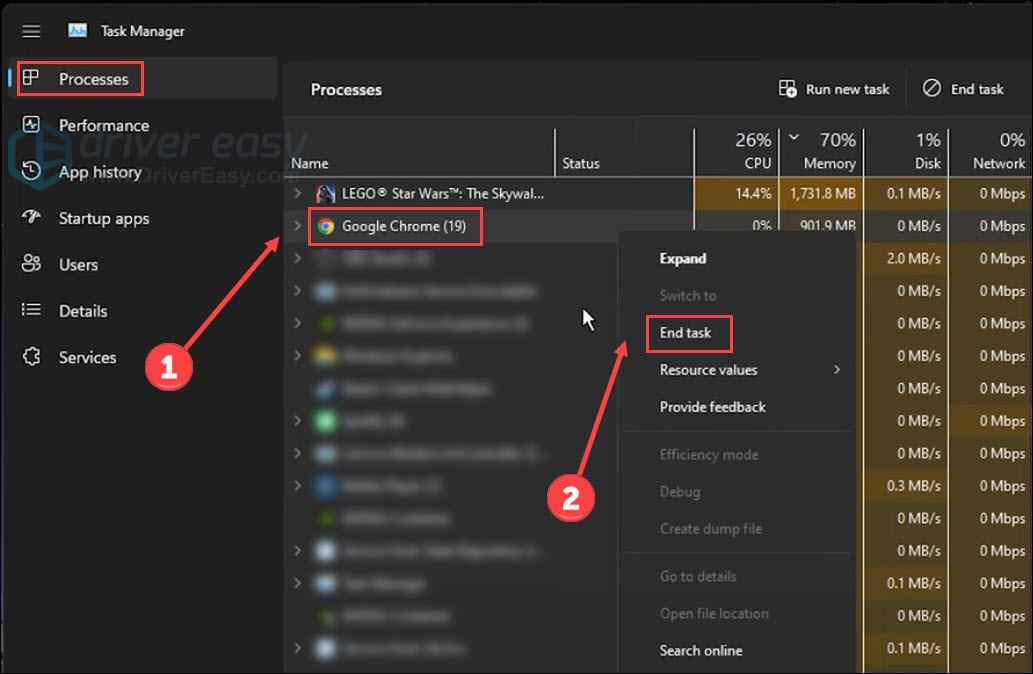Select Debug in the context menu
The image size is (1033, 674).
coord(680,491)
